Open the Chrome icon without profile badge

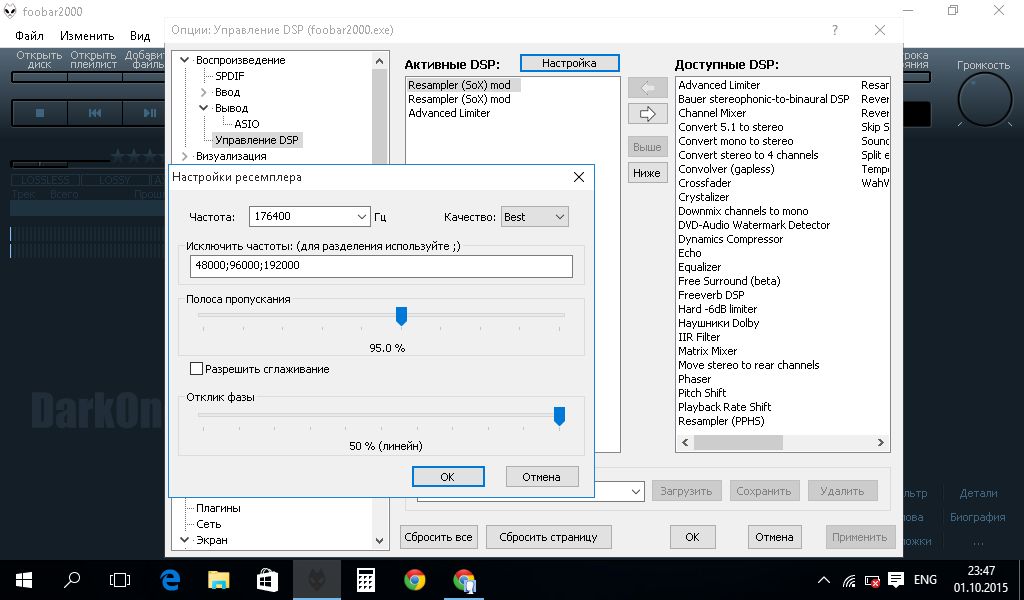coord(415,580)
